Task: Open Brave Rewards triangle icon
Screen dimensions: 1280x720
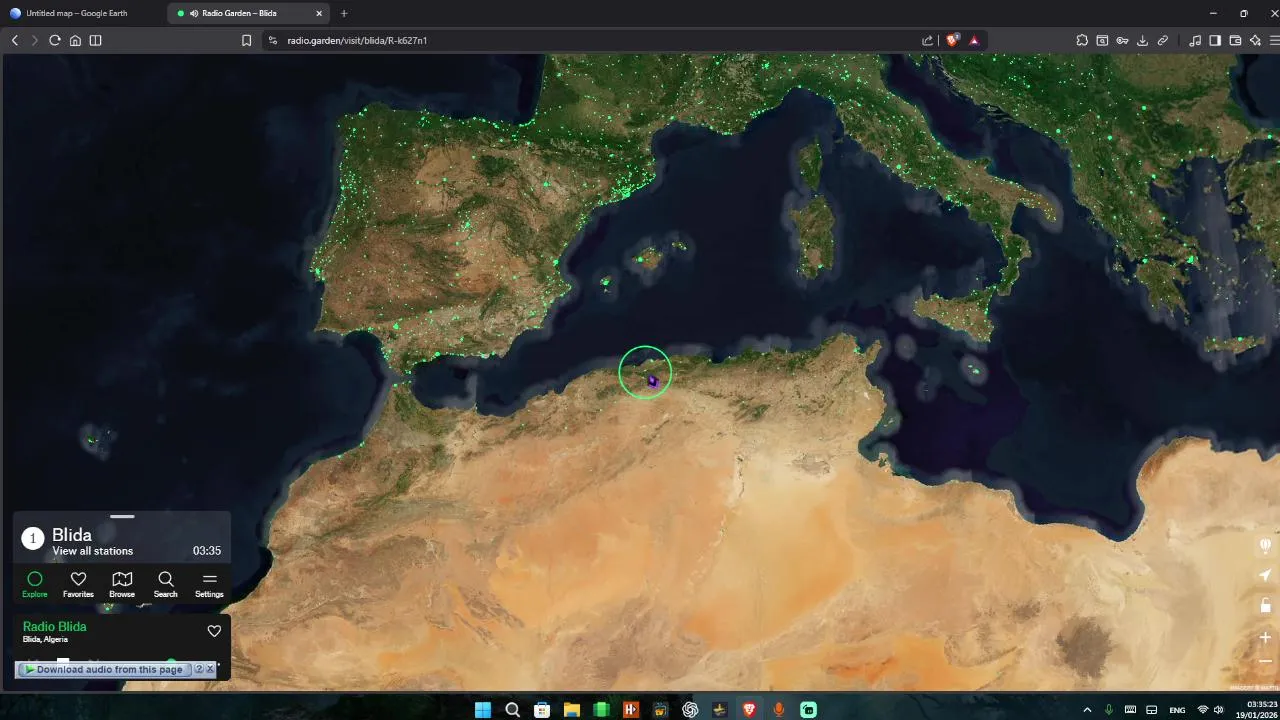Action: click(974, 40)
